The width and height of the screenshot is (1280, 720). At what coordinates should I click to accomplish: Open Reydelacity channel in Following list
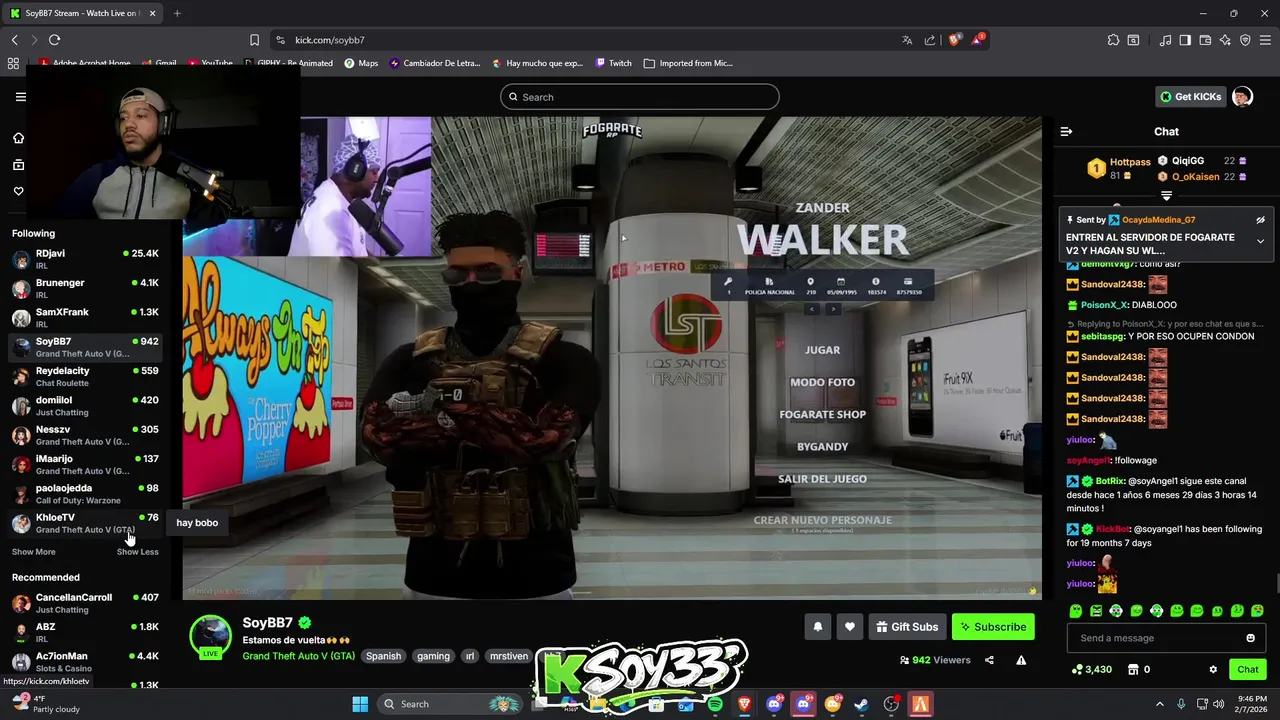click(85, 376)
